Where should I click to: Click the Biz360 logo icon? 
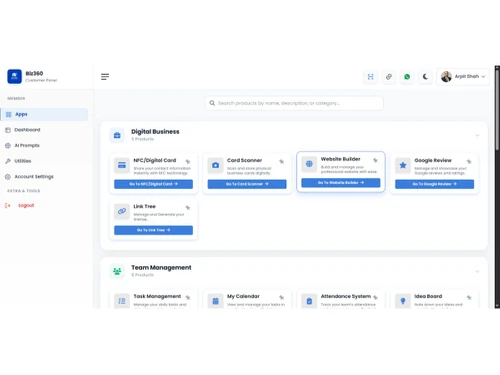point(14,76)
